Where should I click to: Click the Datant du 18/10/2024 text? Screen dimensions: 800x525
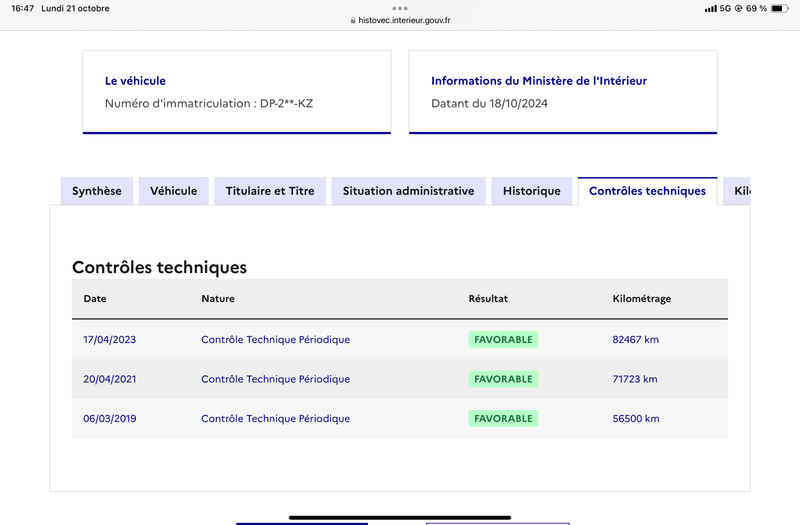tap(489, 104)
